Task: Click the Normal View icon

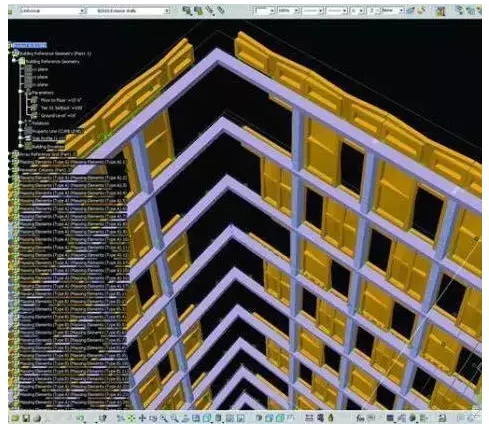Action: (x=185, y=418)
